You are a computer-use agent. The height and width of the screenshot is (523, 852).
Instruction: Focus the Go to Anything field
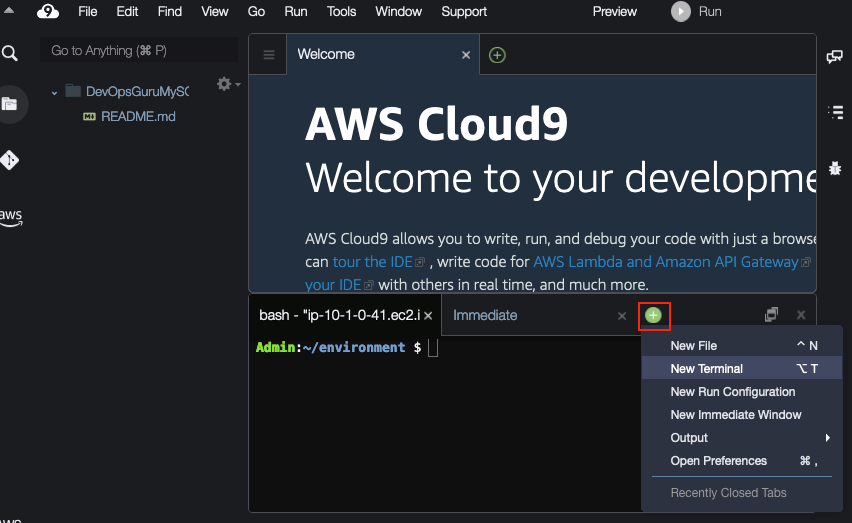[139, 51]
